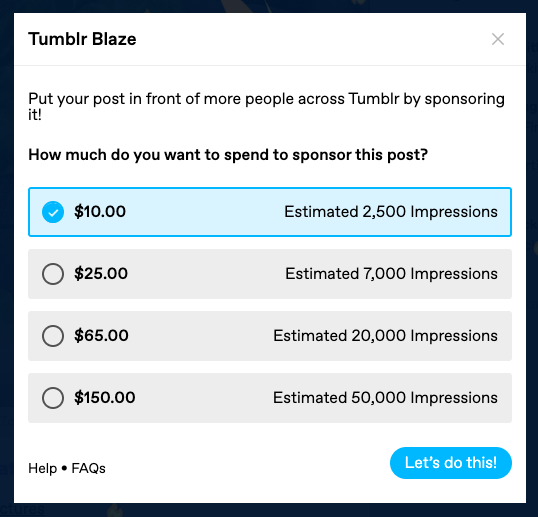Choose the $25.00 price label
The width and height of the screenshot is (538, 517).
(101, 274)
